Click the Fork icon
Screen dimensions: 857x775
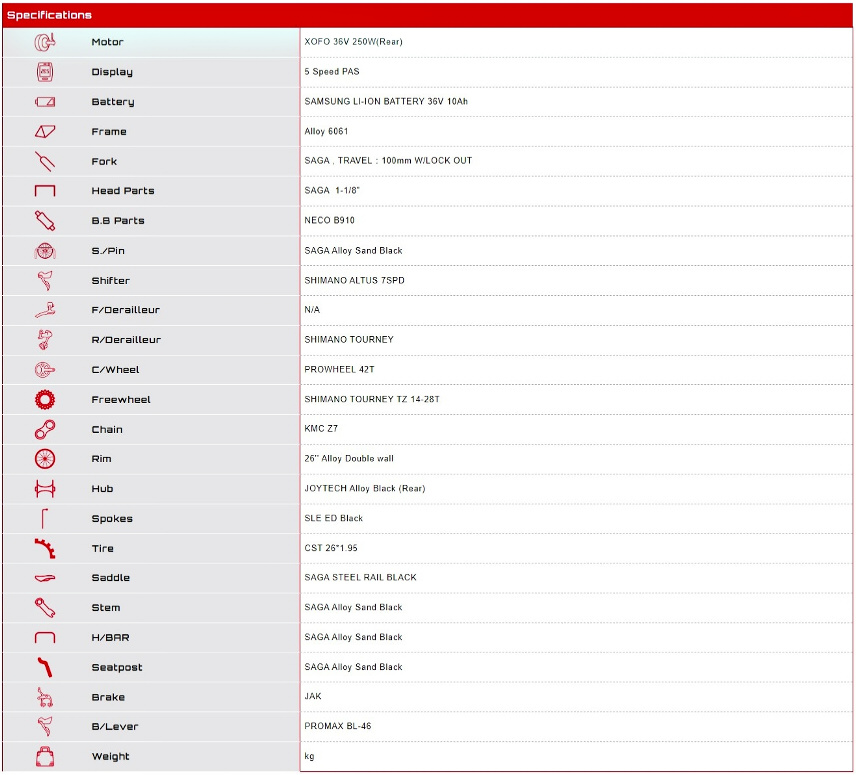(x=45, y=161)
